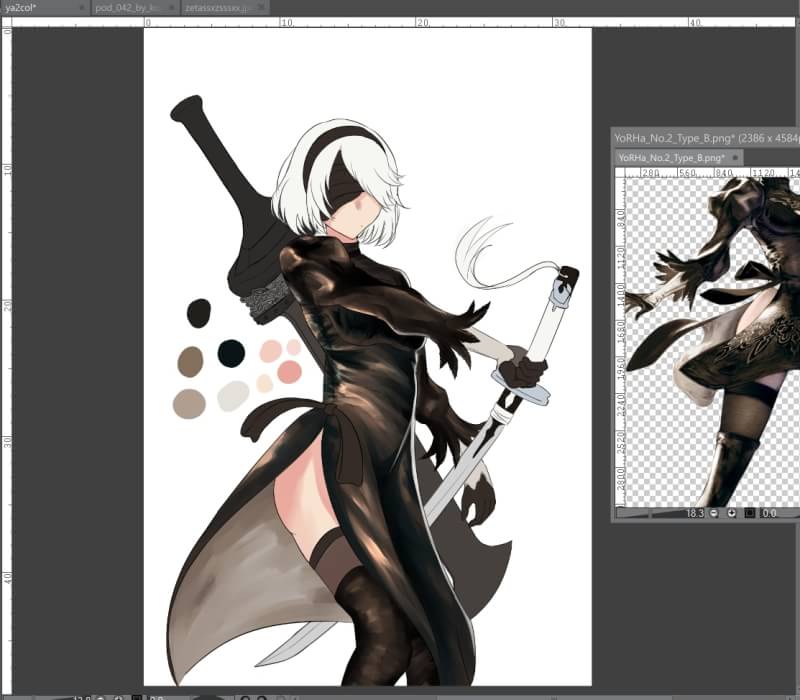Pick the black paint swatch on canvas
The height and width of the screenshot is (700, 800).
pos(198,313)
